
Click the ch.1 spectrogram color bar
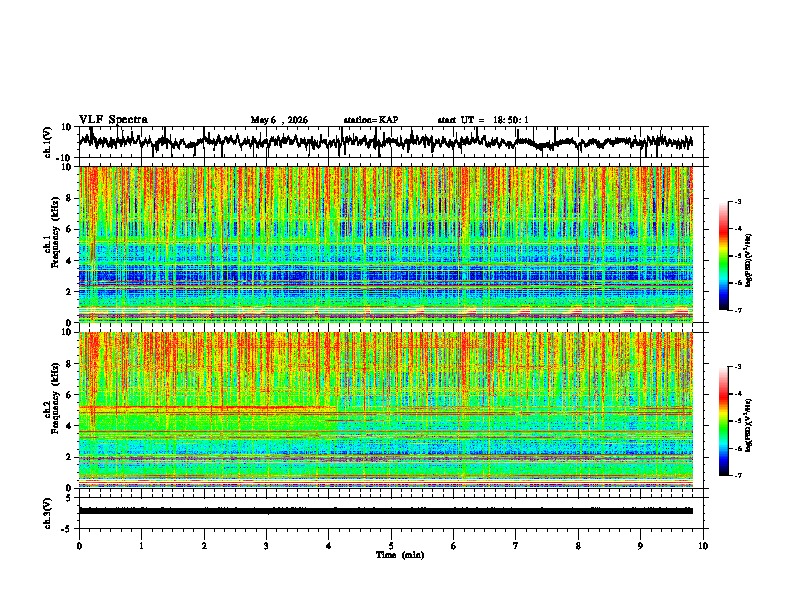[x=723, y=256]
